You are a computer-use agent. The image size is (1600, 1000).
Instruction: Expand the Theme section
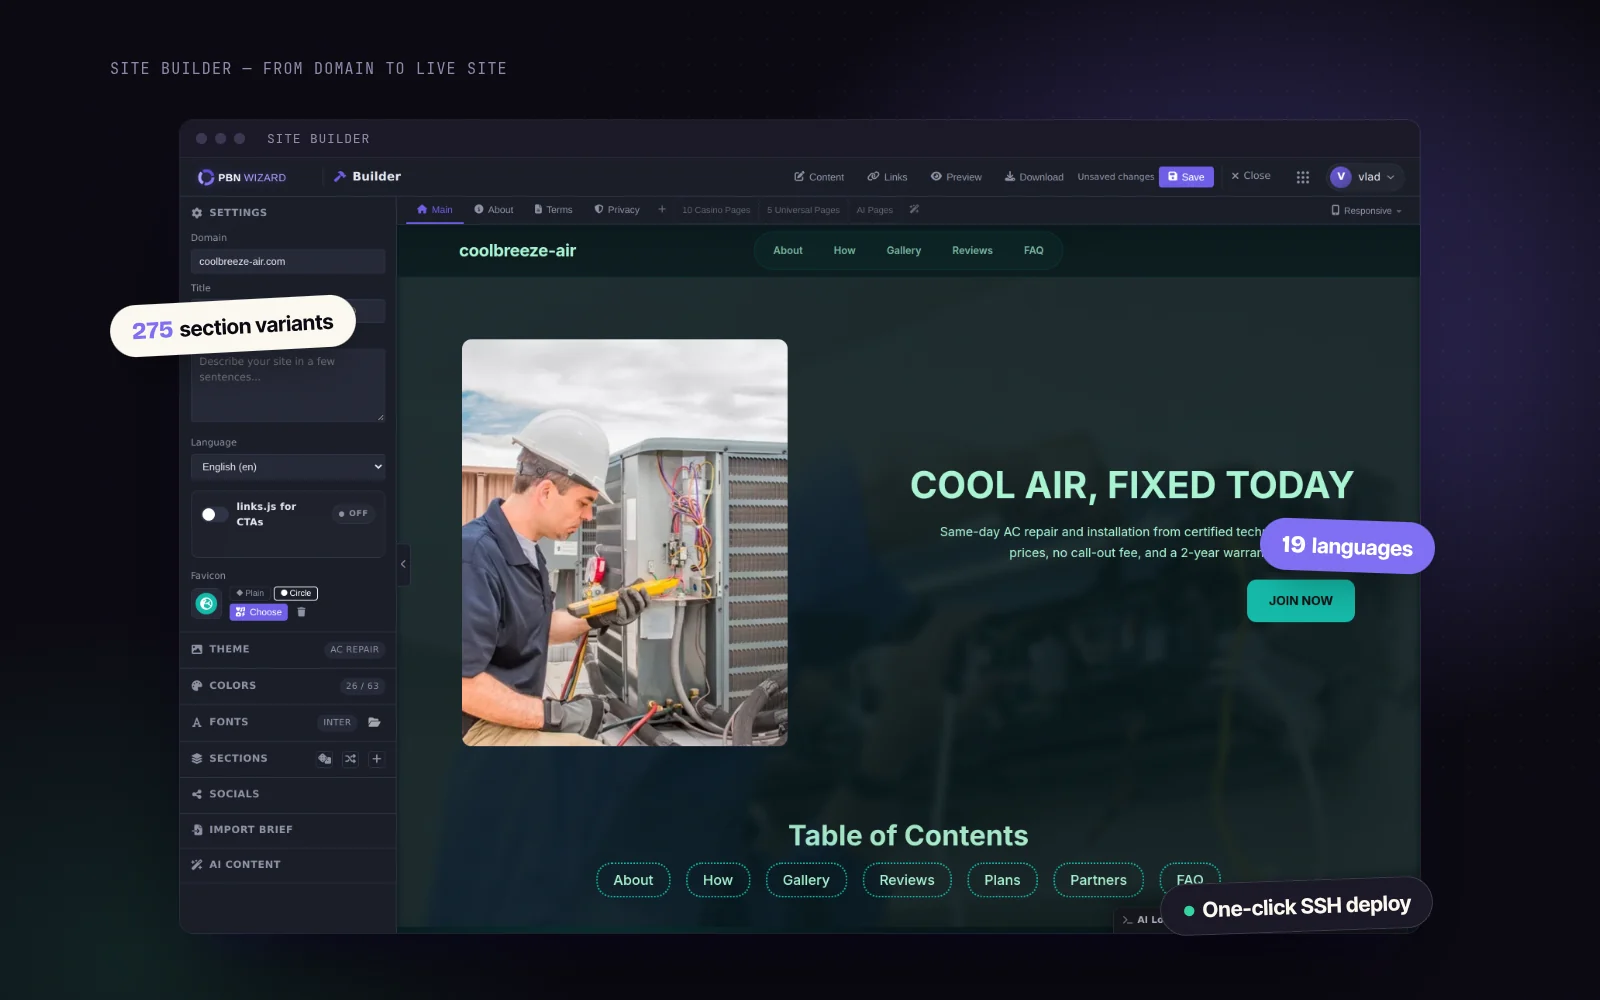tap(288, 650)
